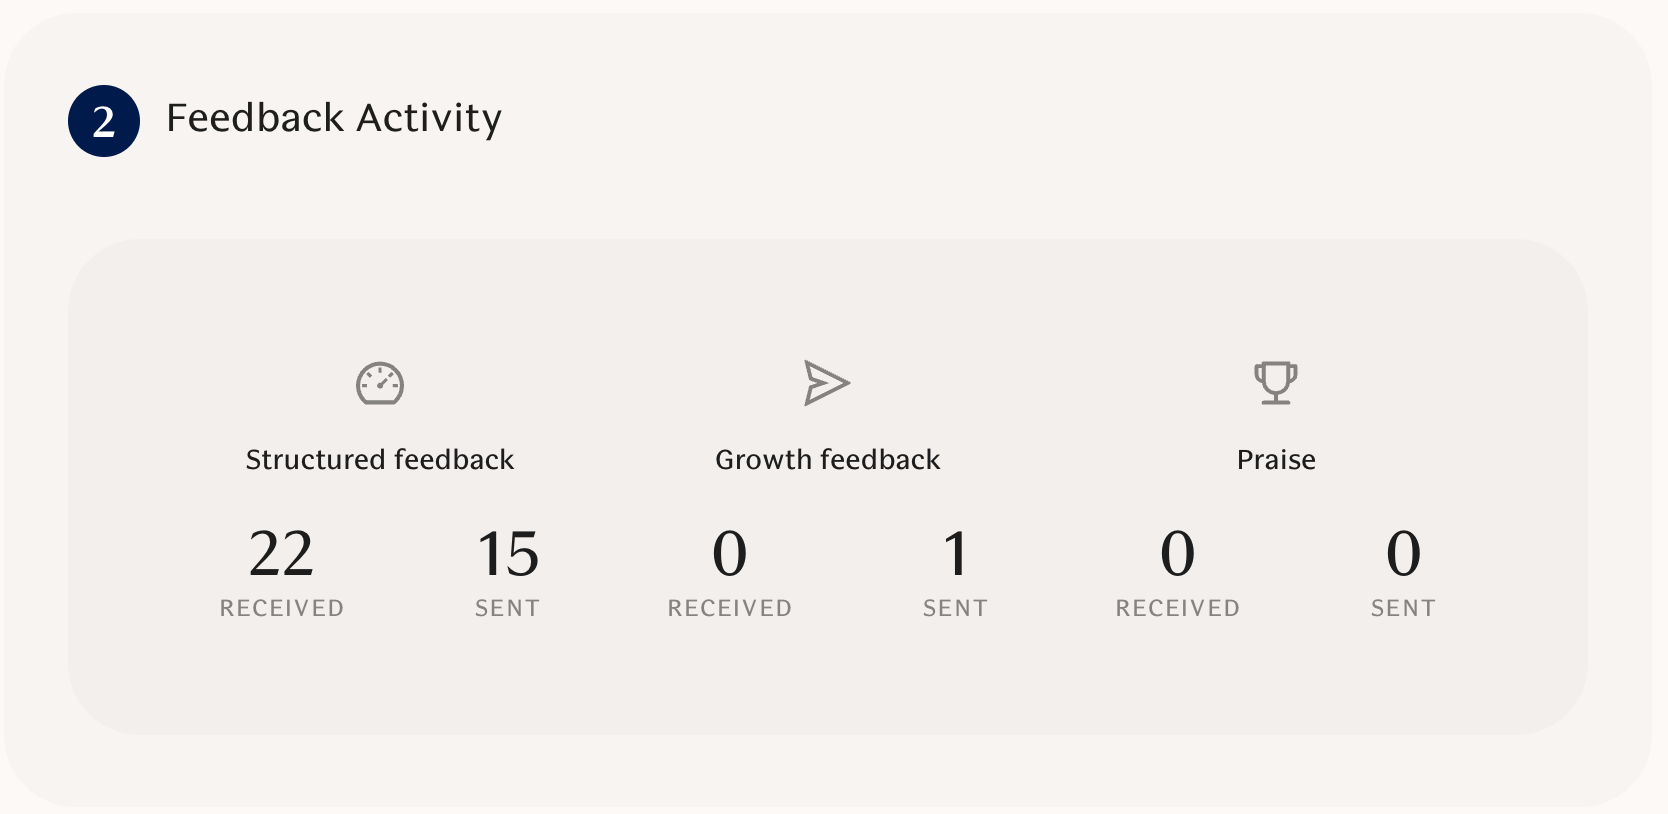Click the 1 growth feedback sent count

pos(956,553)
